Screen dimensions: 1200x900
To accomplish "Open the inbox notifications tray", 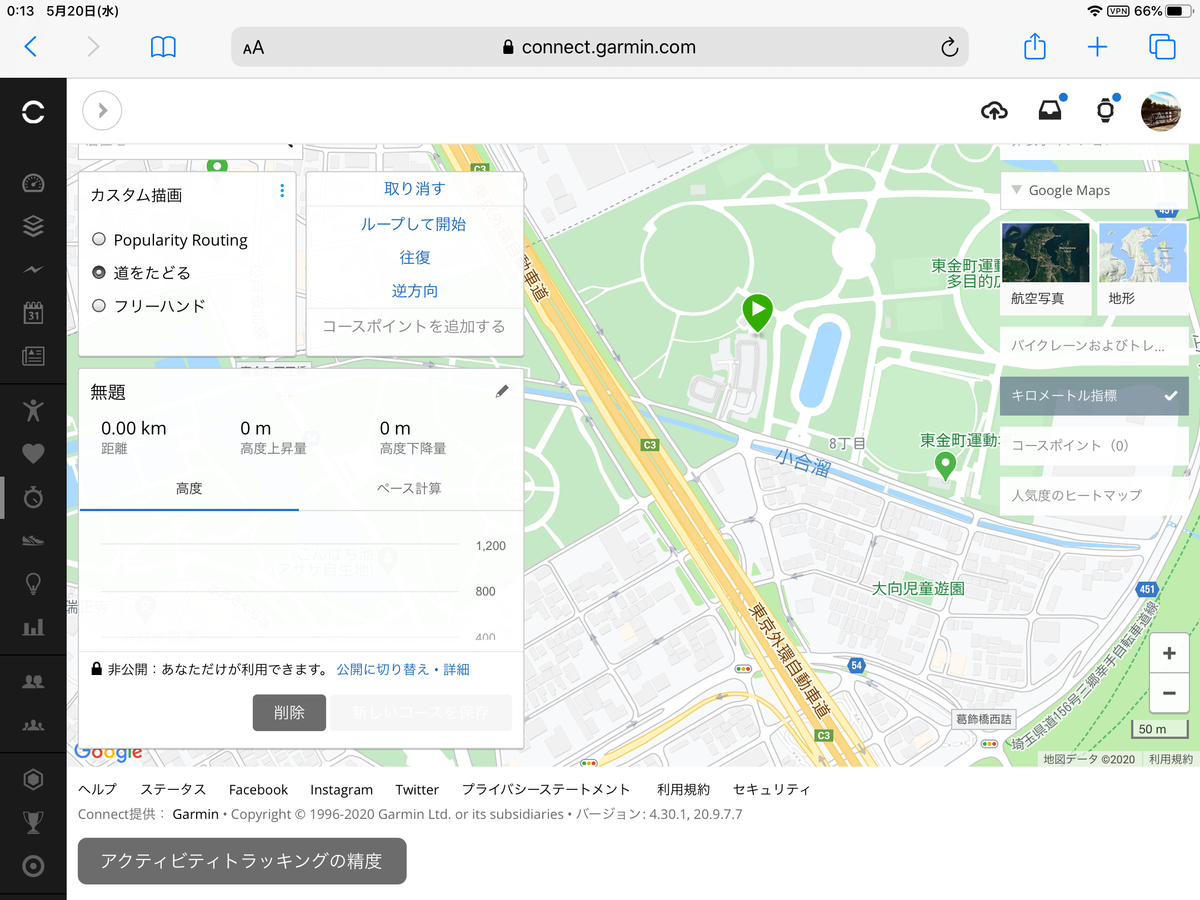I will [1050, 111].
